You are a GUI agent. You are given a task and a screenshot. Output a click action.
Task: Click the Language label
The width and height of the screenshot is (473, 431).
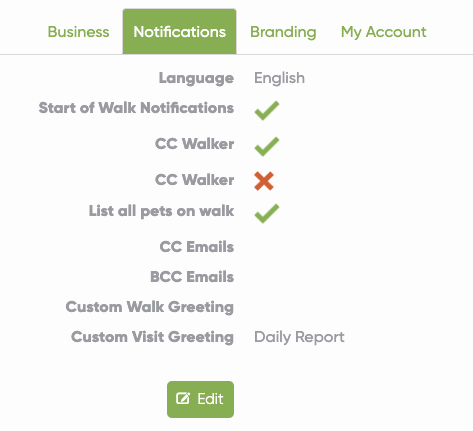196,78
